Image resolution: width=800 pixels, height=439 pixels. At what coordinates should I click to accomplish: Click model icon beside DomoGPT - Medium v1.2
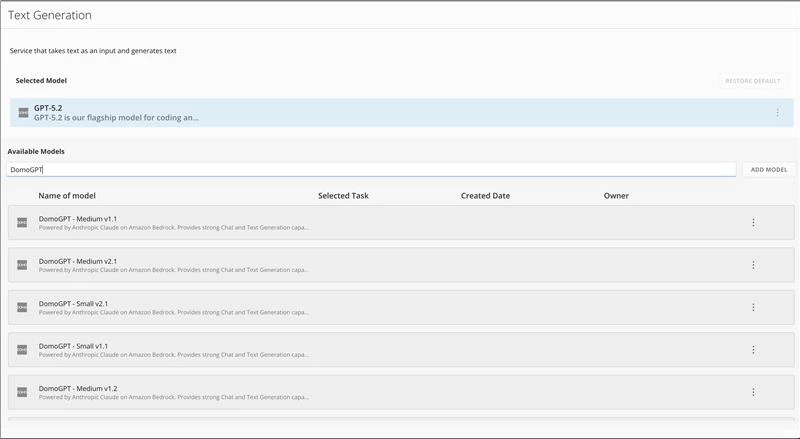tap(22, 392)
